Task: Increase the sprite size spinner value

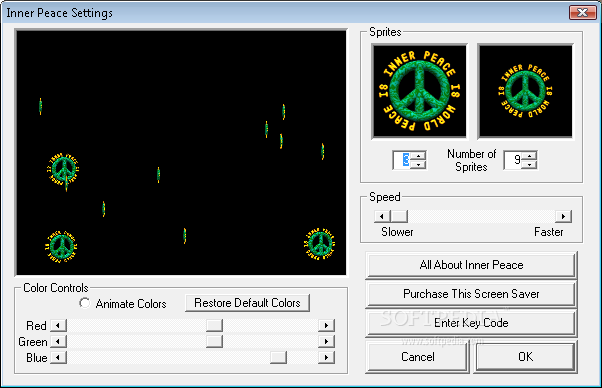Action: (x=418, y=155)
